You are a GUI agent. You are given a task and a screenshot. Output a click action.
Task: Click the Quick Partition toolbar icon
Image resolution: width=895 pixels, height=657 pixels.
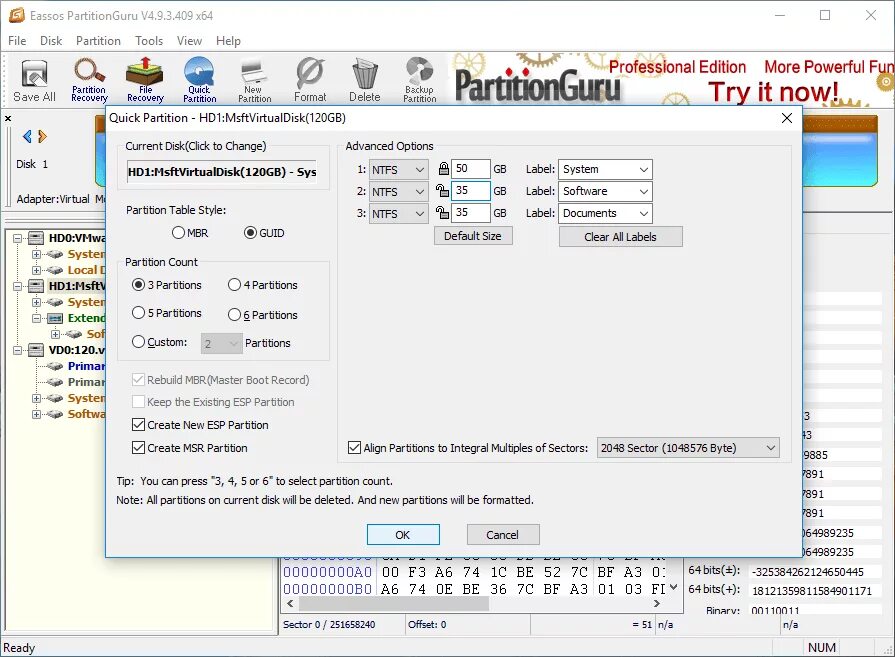(199, 80)
